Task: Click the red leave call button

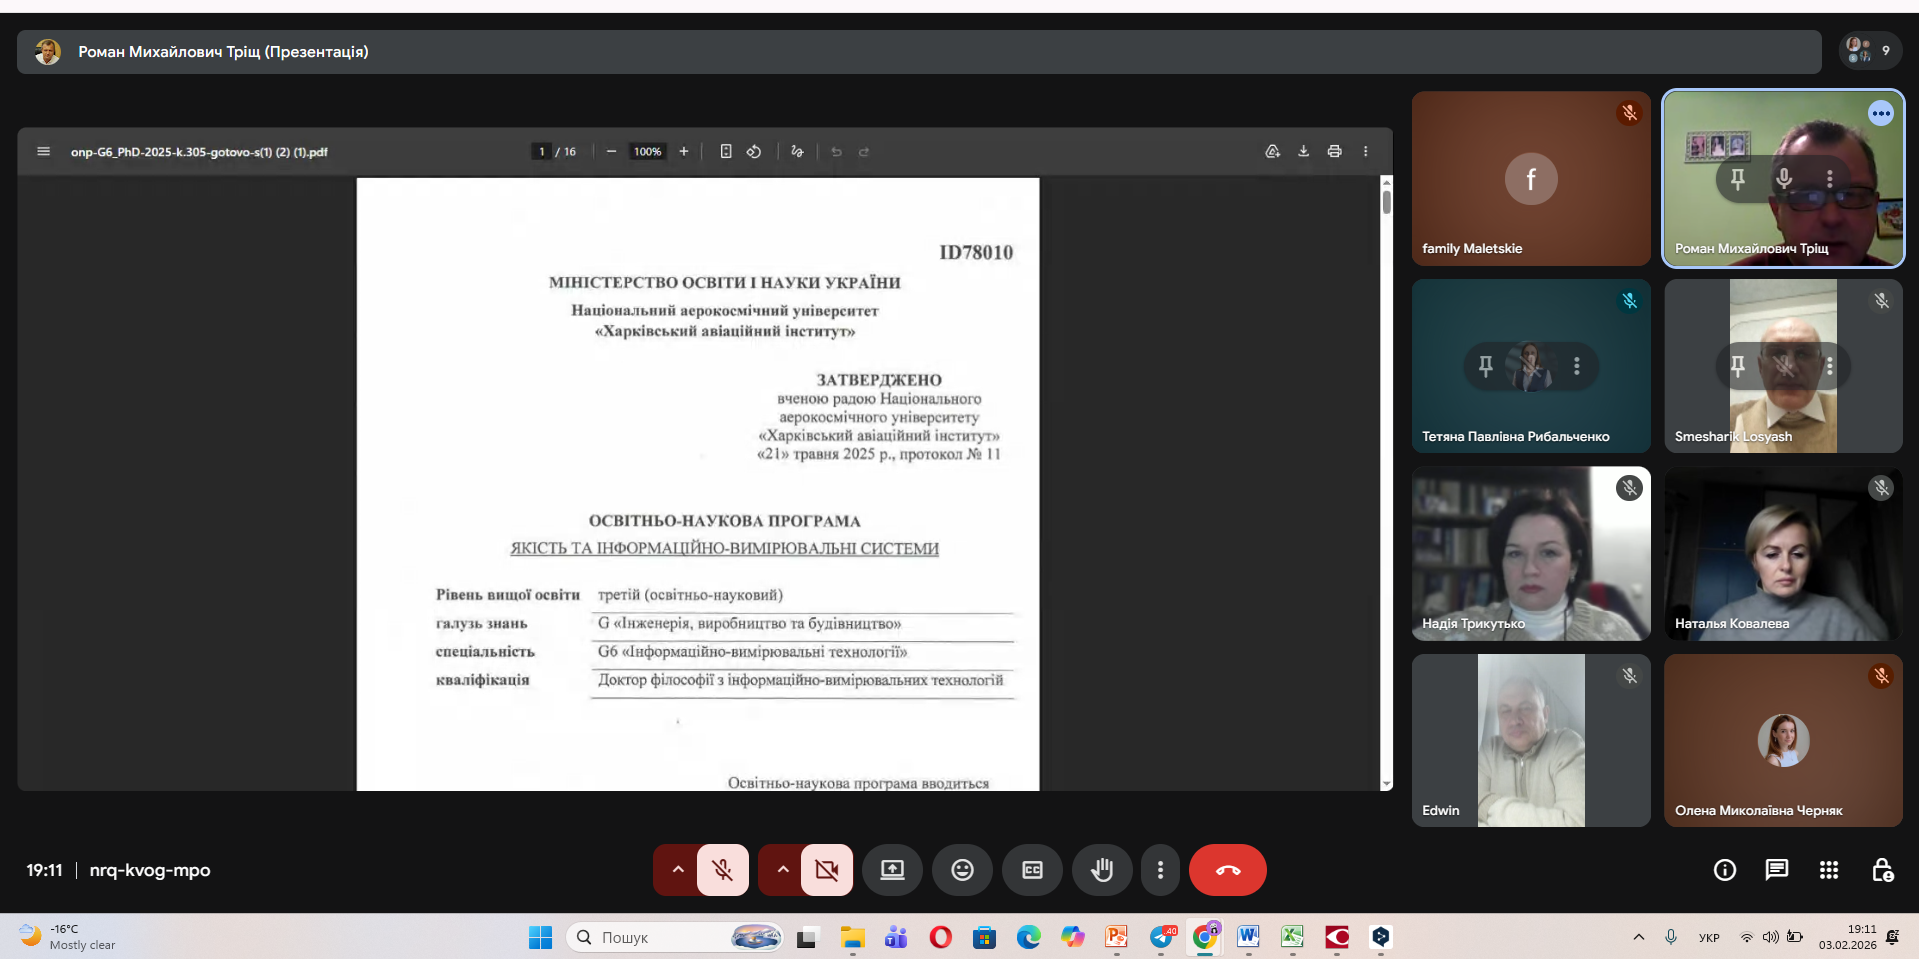Action: tap(1227, 870)
